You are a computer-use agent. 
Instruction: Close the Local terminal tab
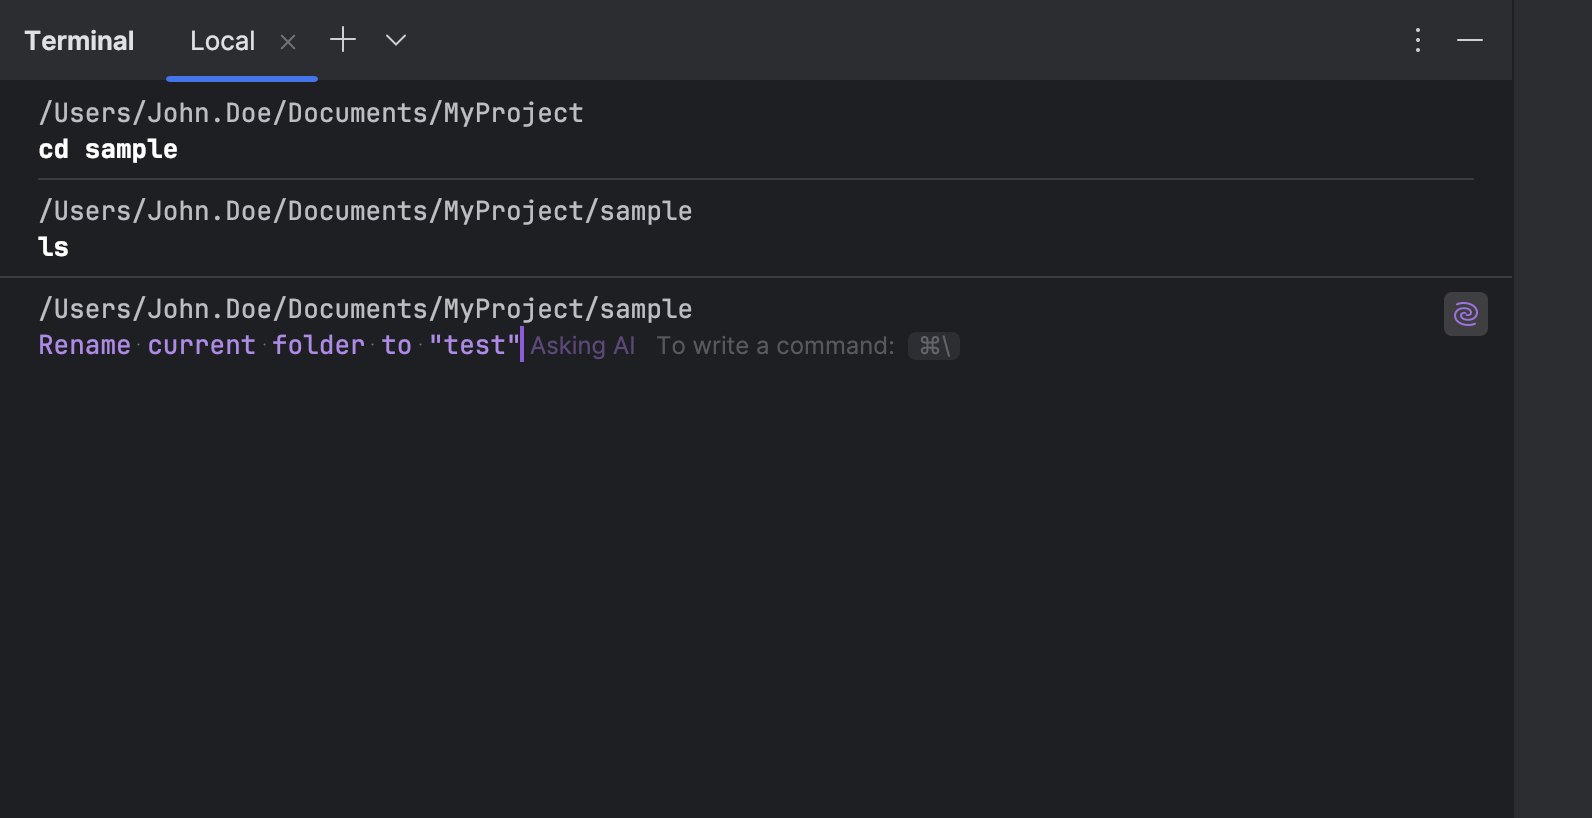pos(288,42)
